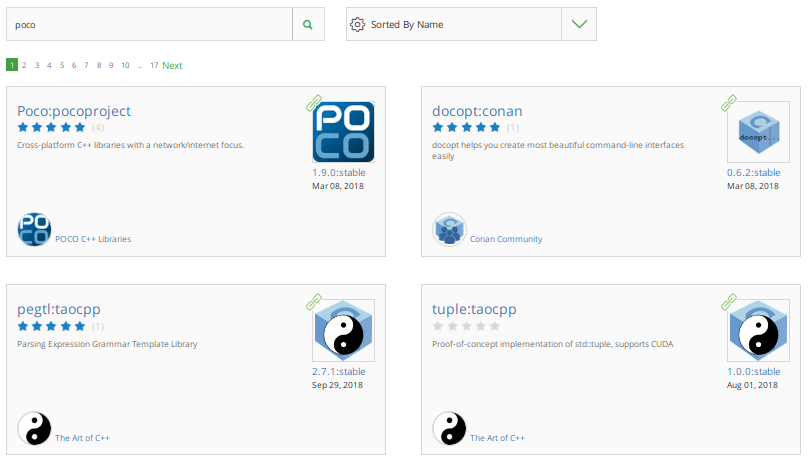Open the POCO C++ Libraries owner link
This screenshot has width=811, height=466.
(93, 239)
